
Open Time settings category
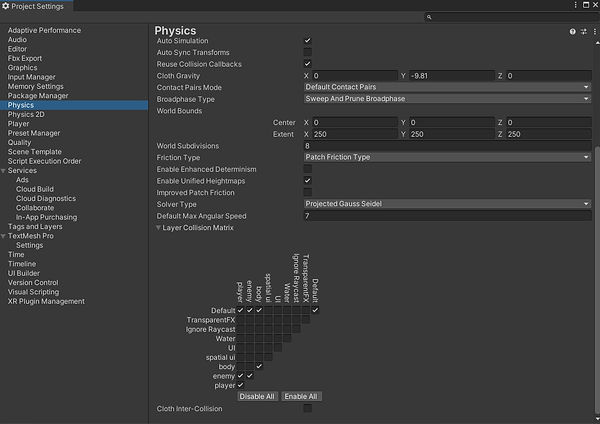[16, 254]
